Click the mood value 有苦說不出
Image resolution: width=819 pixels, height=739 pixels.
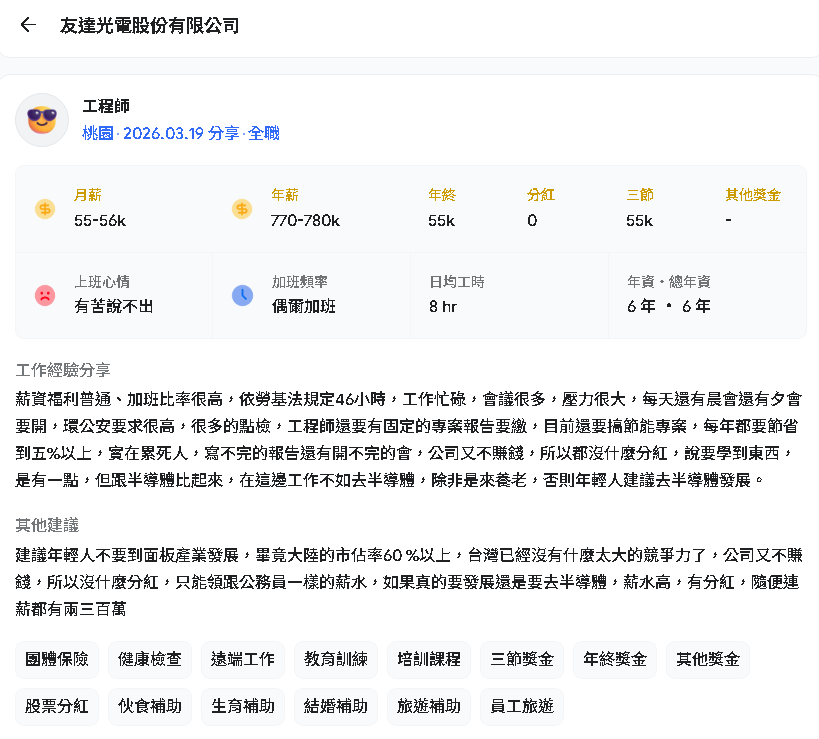[113, 307]
